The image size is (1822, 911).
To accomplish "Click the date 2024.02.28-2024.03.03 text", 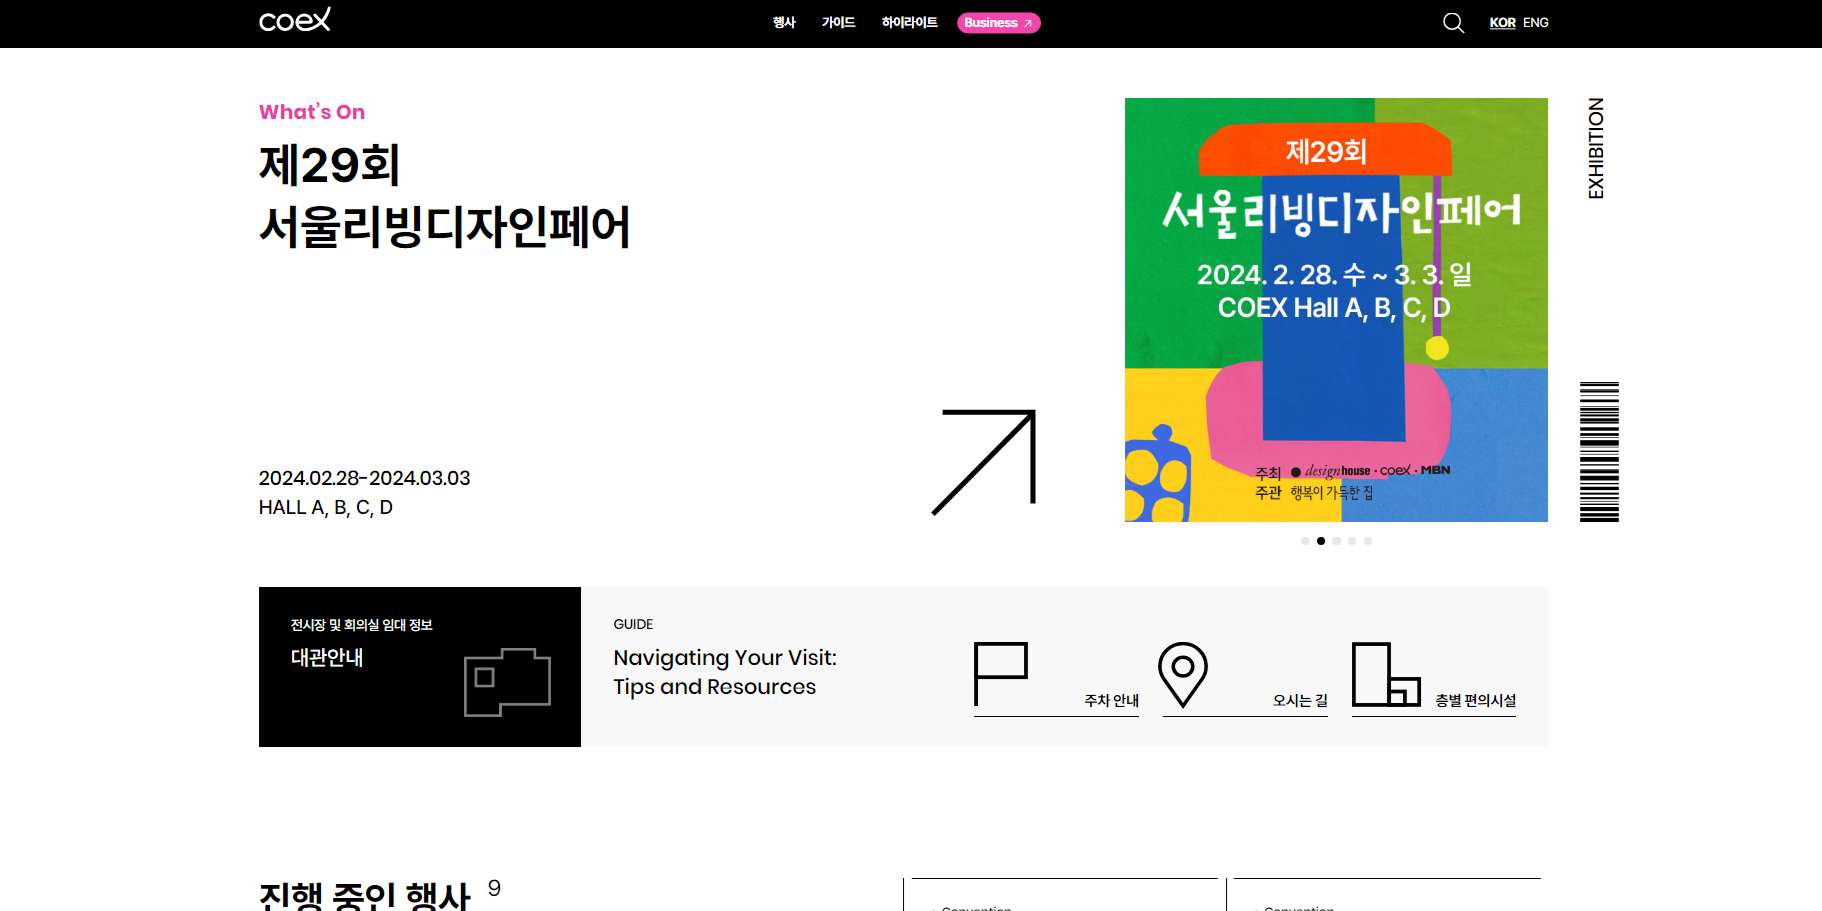I will coord(364,478).
